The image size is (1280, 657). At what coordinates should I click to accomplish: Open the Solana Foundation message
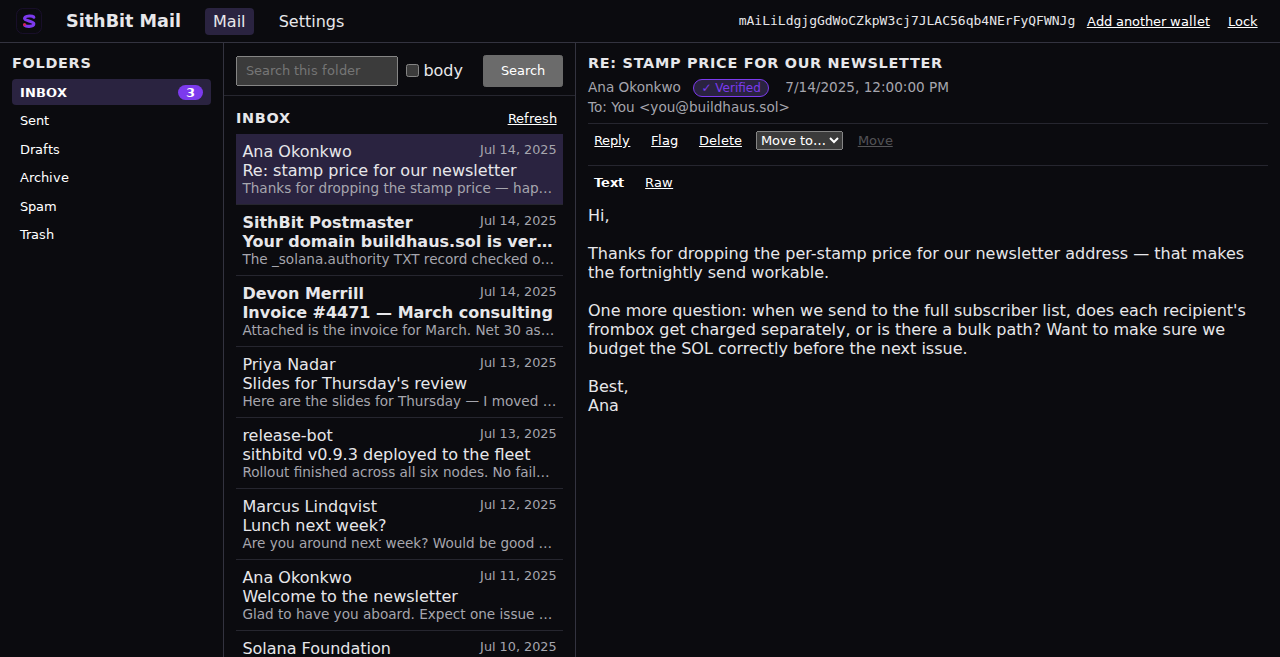tap(399, 645)
